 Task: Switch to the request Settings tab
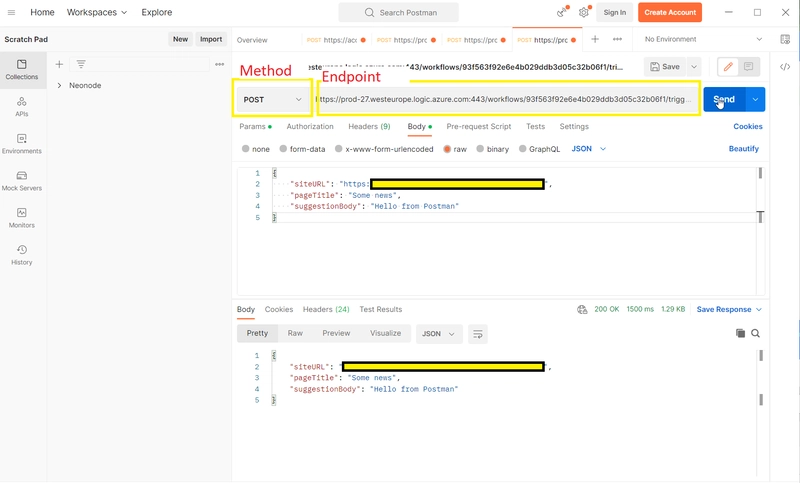point(574,126)
